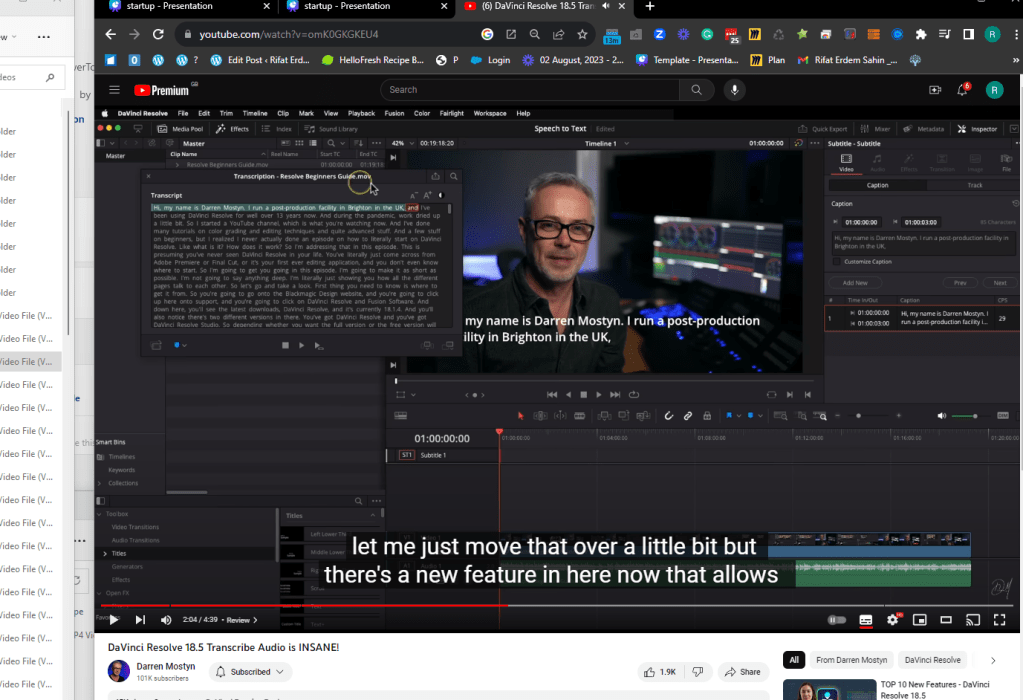Click the YouTube create video icon
1023x700 pixels.
point(935,90)
